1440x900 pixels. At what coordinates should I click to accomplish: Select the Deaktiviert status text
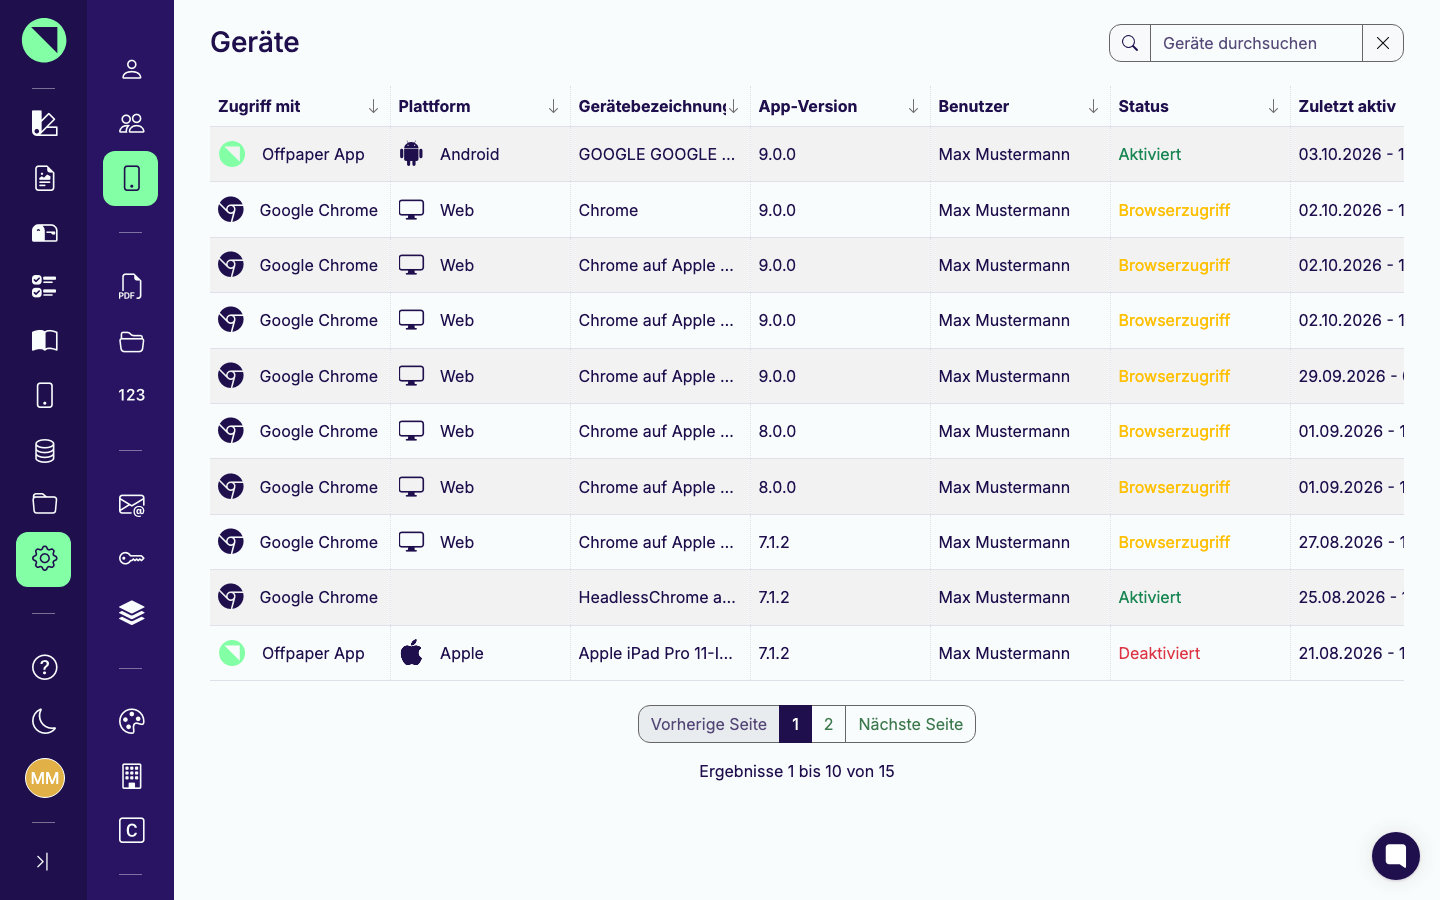pos(1159,653)
